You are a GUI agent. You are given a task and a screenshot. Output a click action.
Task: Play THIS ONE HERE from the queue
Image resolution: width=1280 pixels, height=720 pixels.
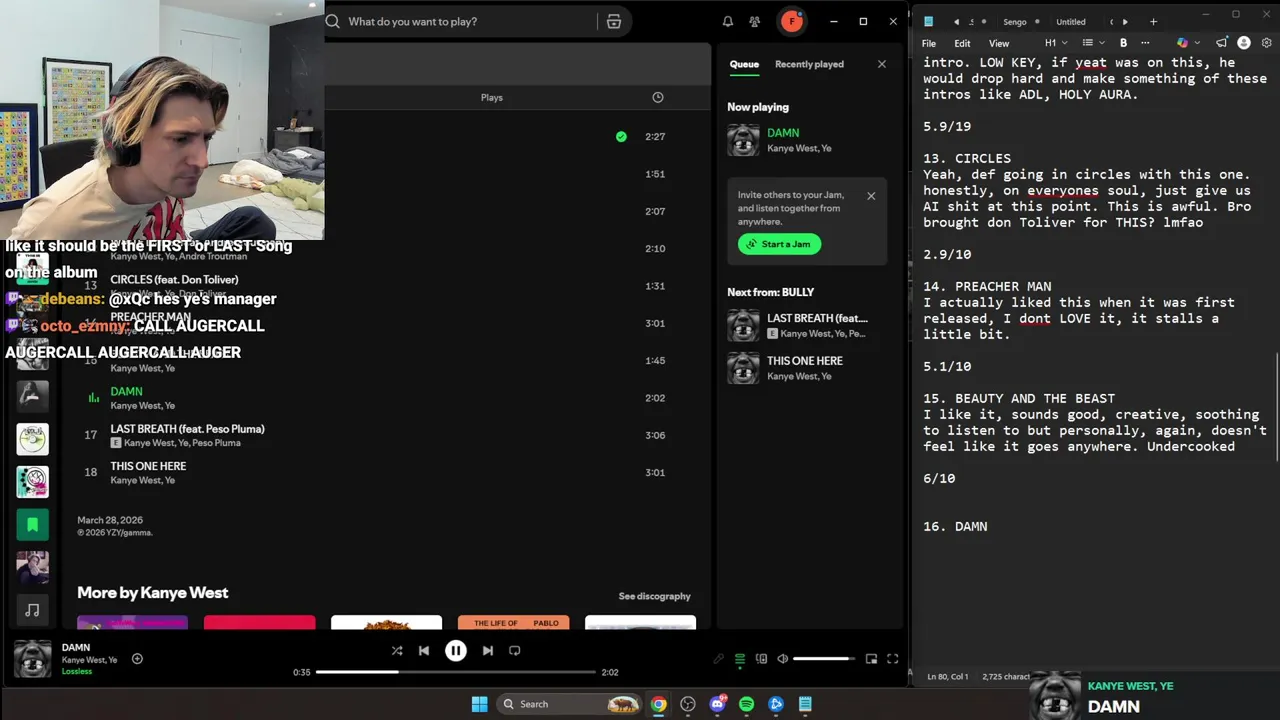tap(807, 368)
